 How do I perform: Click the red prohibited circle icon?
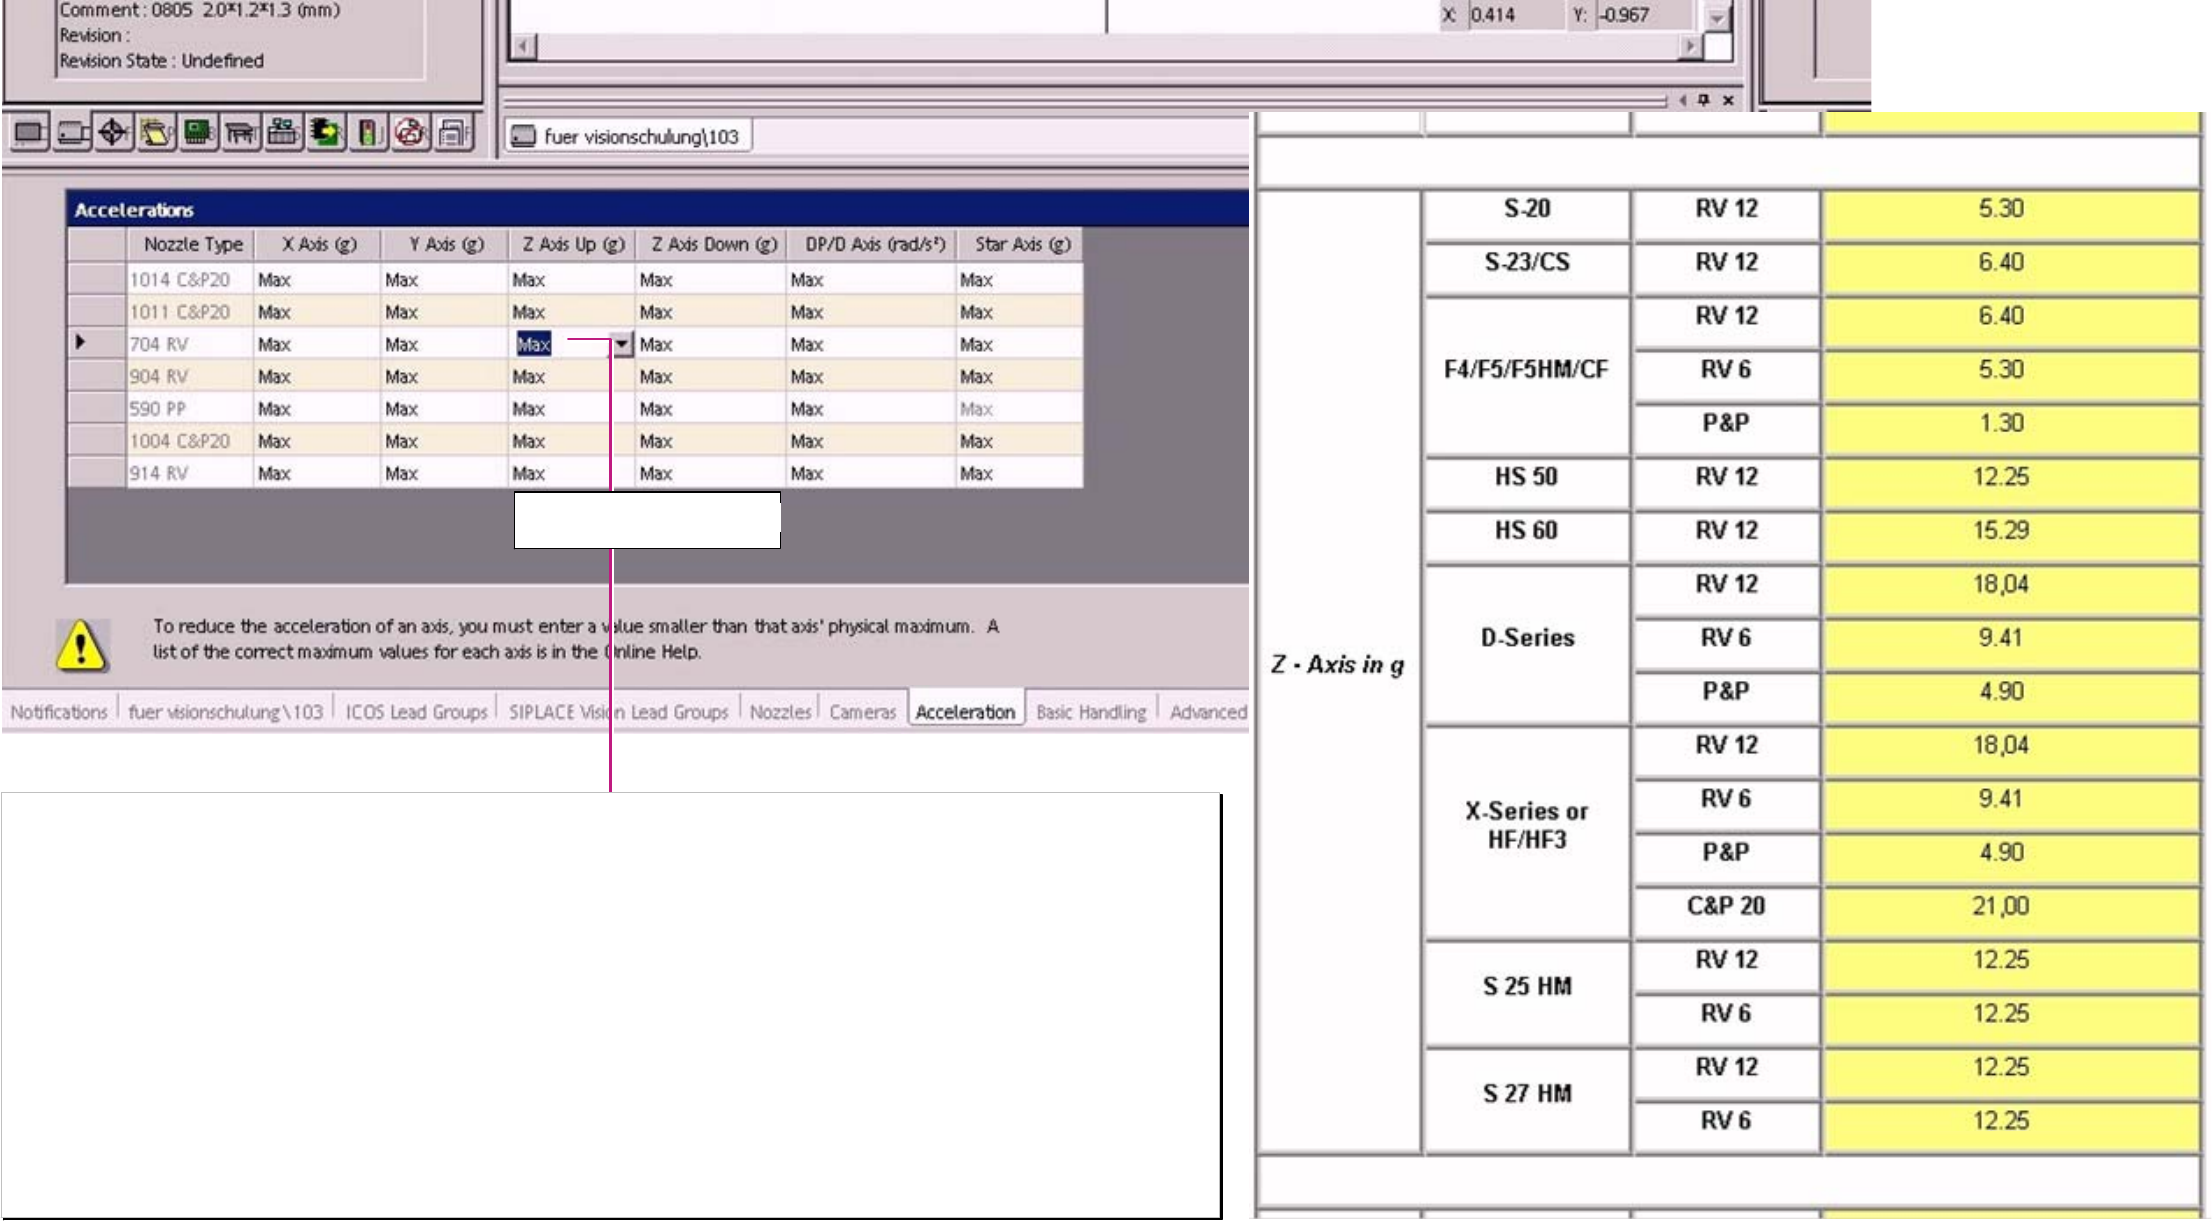(x=410, y=133)
